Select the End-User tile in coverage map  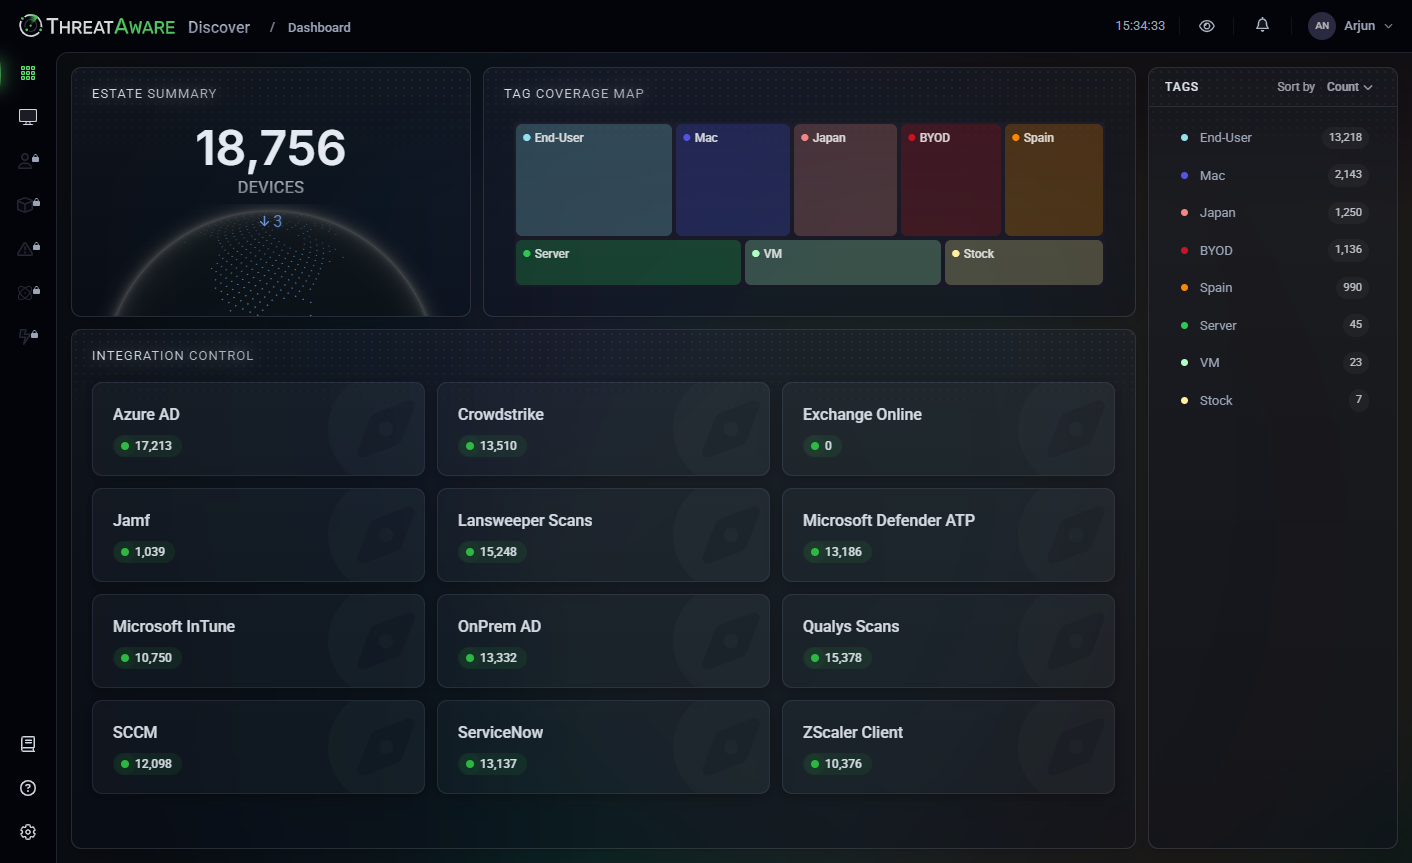coord(594,180)
